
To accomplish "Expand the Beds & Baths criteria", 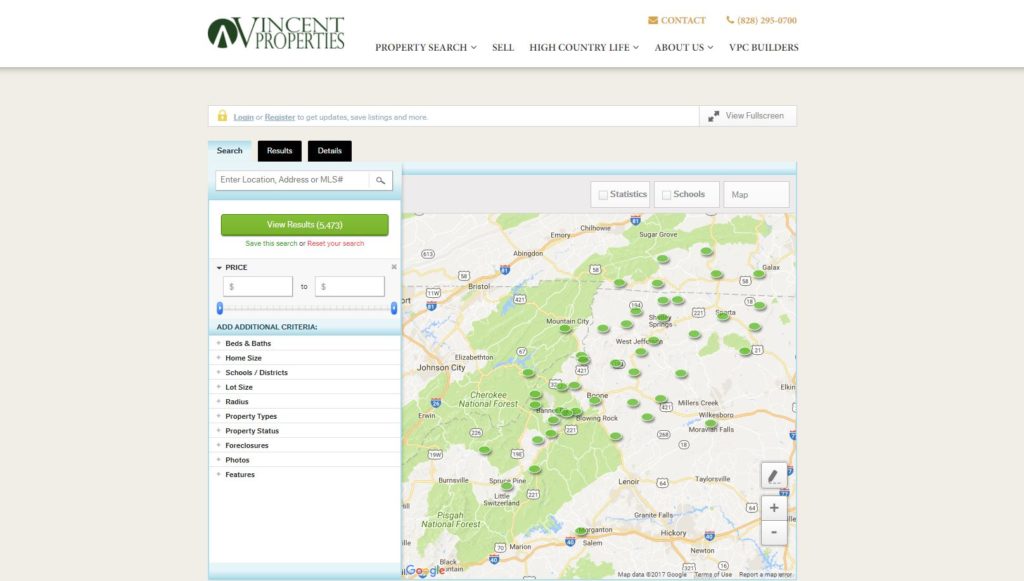I will click(247, 343).
